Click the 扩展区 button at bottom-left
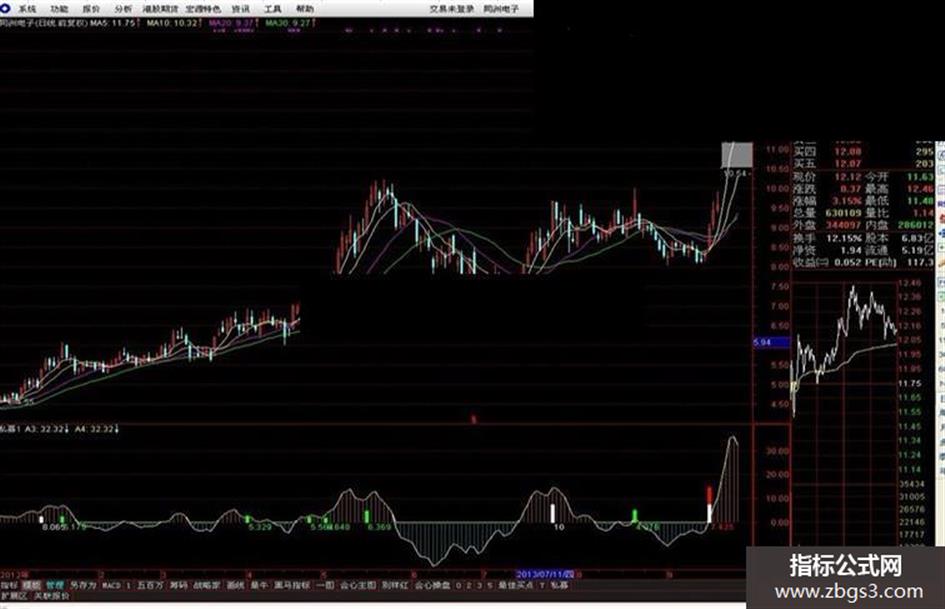This screenshot has height=609, width=945. coord(14,596)
